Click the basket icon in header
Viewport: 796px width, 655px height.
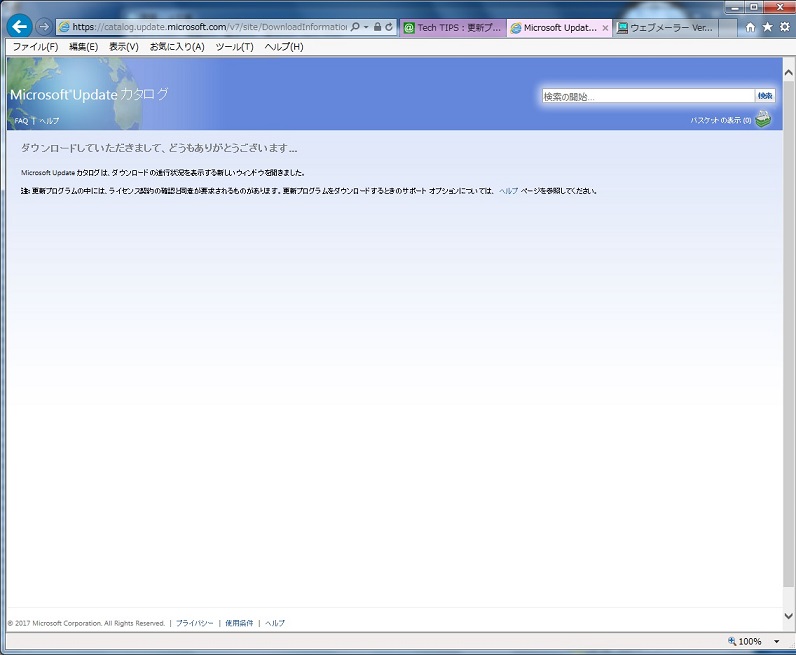point(763,119)
